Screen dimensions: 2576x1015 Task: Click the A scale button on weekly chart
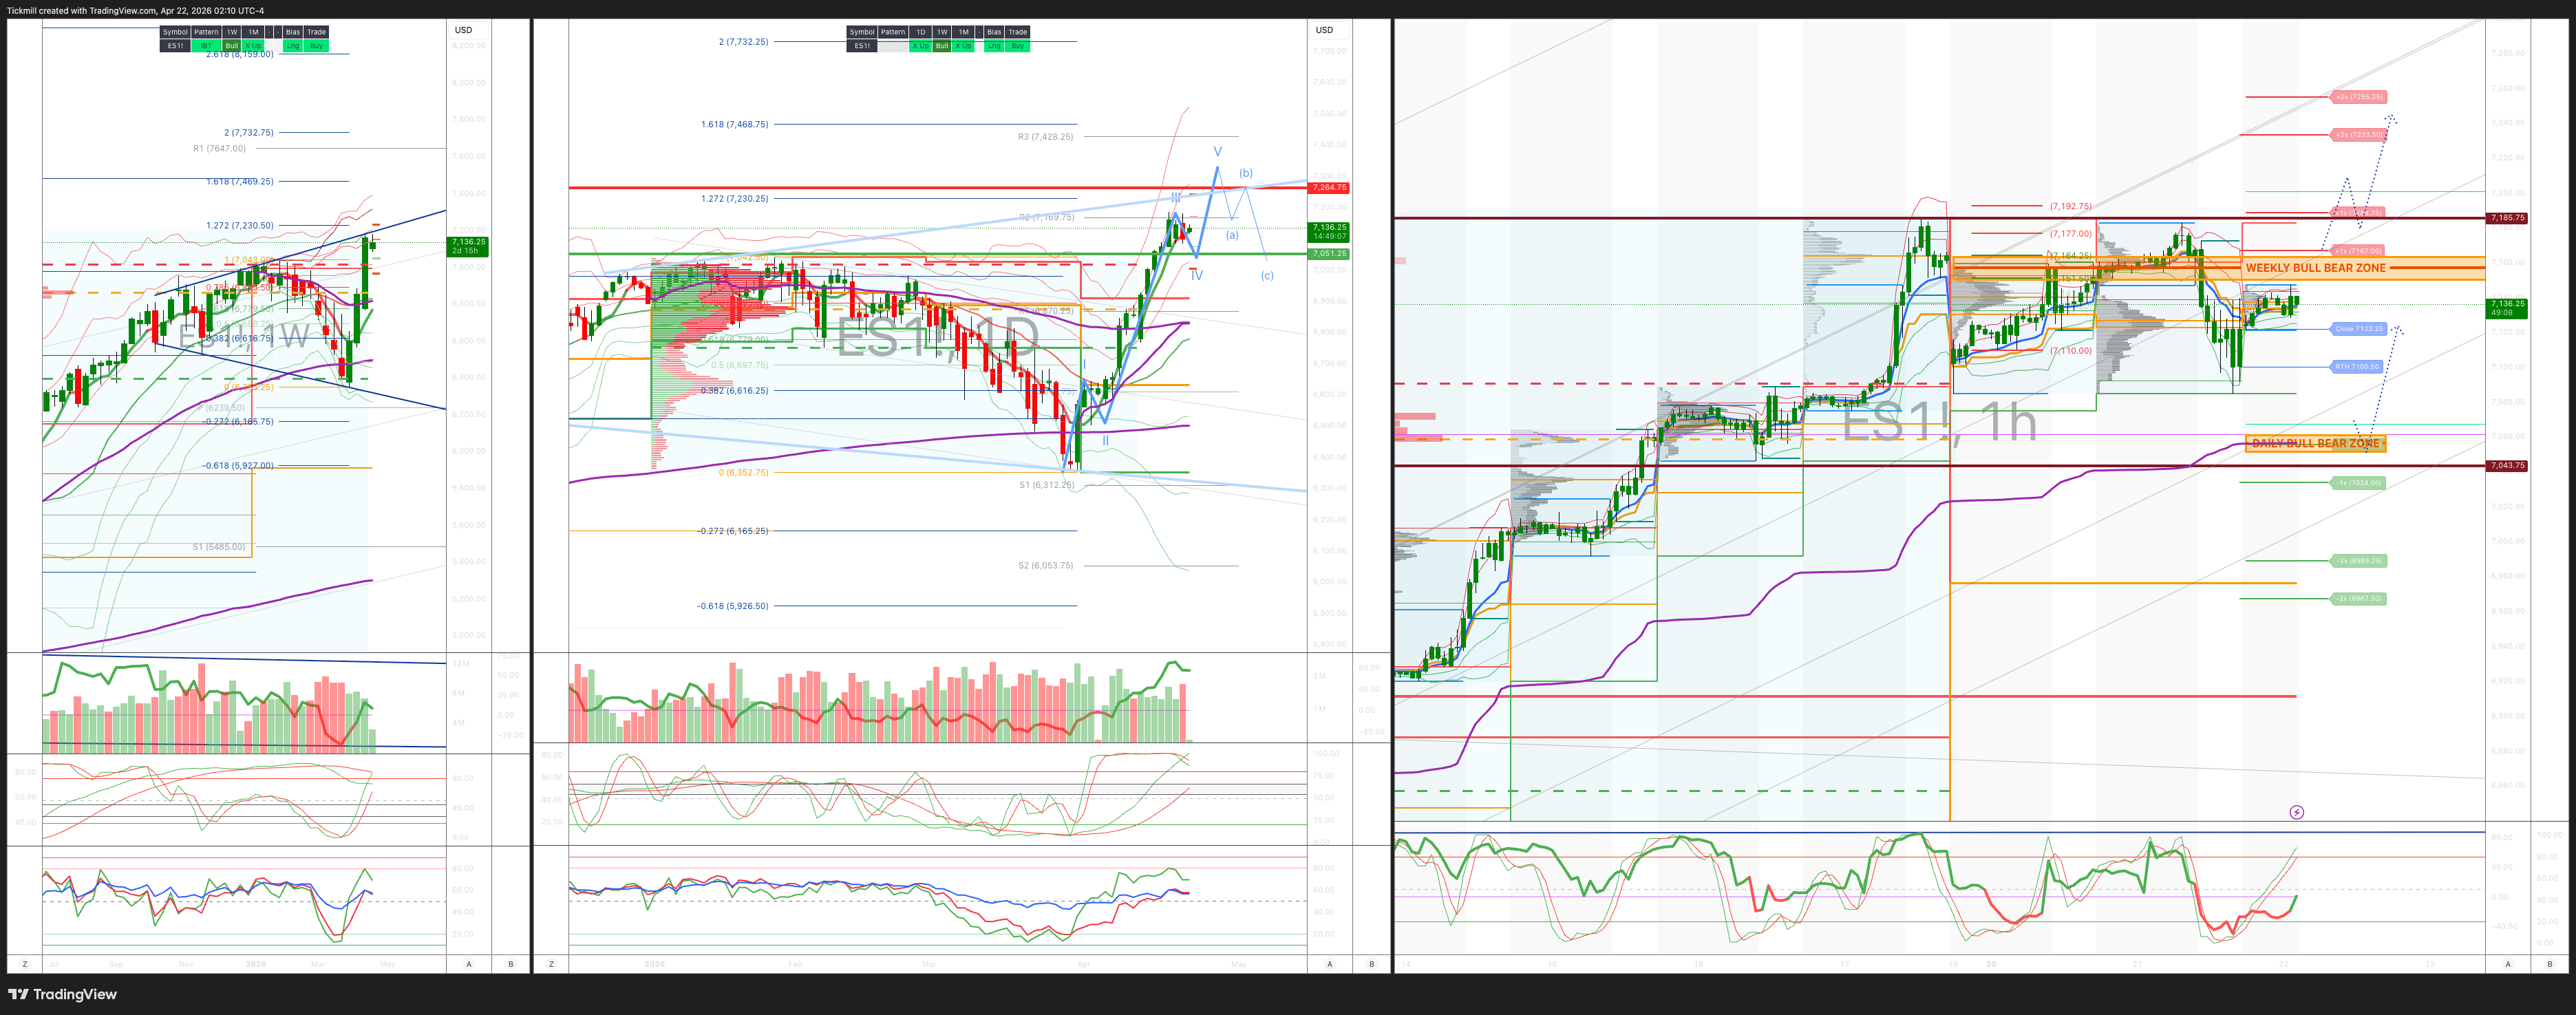[469, 964]
